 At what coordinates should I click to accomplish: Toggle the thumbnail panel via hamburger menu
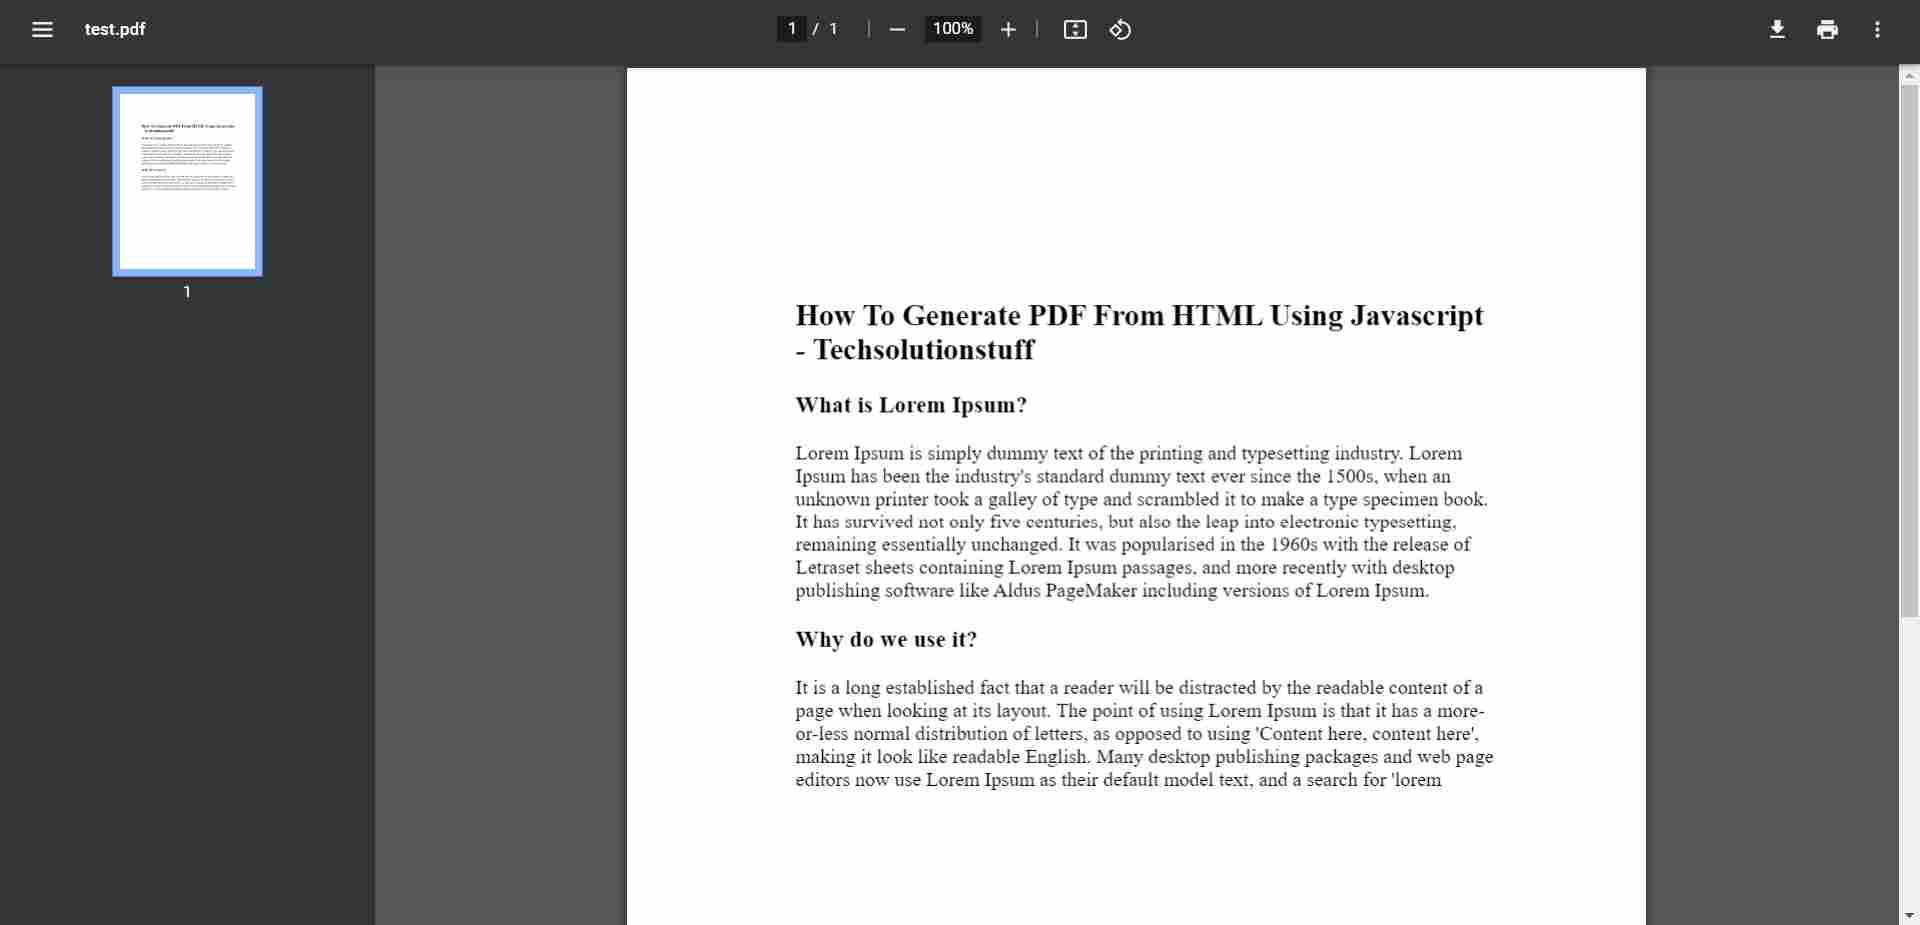coord(43,29)
